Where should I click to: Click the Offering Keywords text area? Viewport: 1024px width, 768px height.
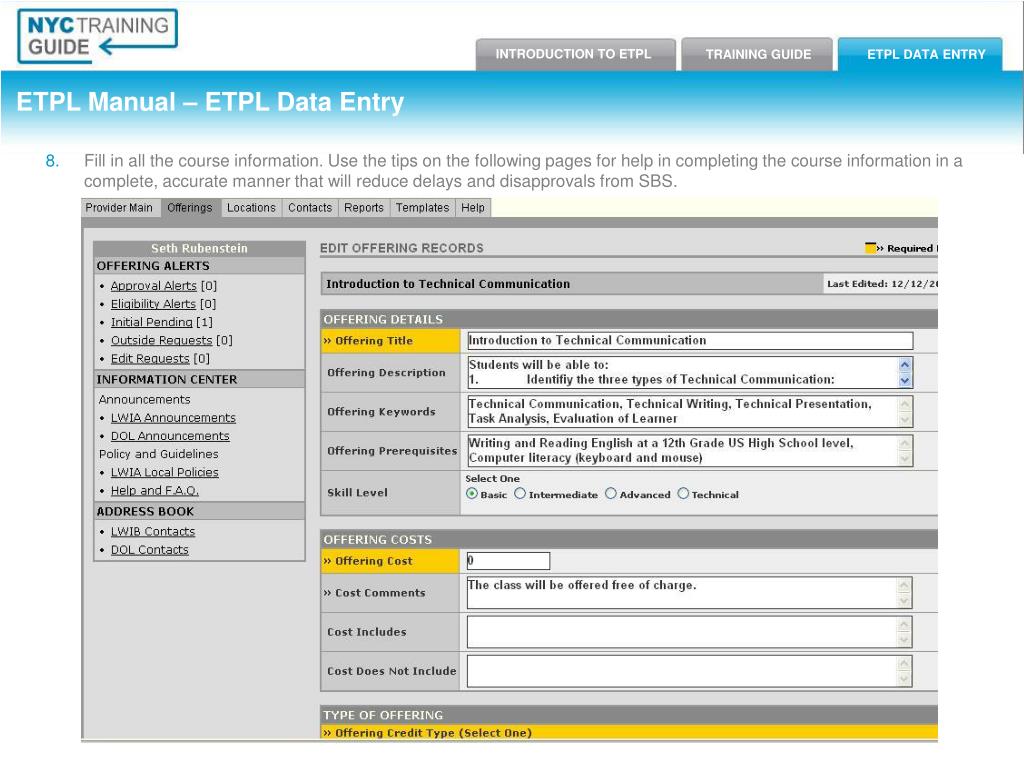click(682, 411)
